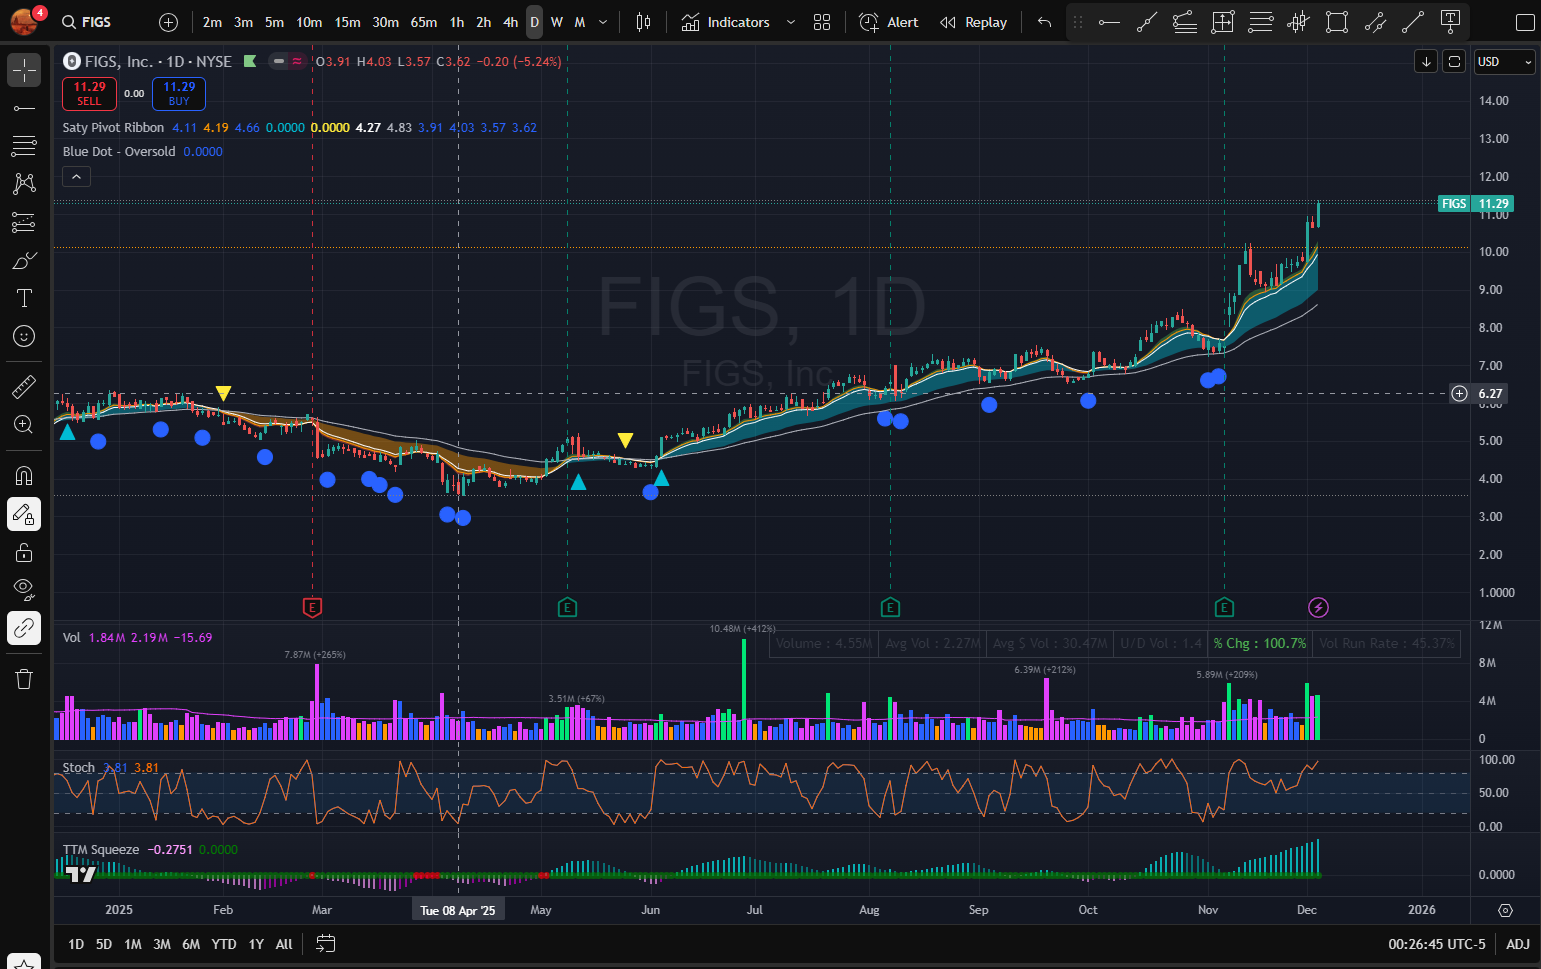The width and height of the screenshot is (1541, 969).
Task: Remove drawings with the trash icon
Action: pyautogui.click(x=24, y=679)
